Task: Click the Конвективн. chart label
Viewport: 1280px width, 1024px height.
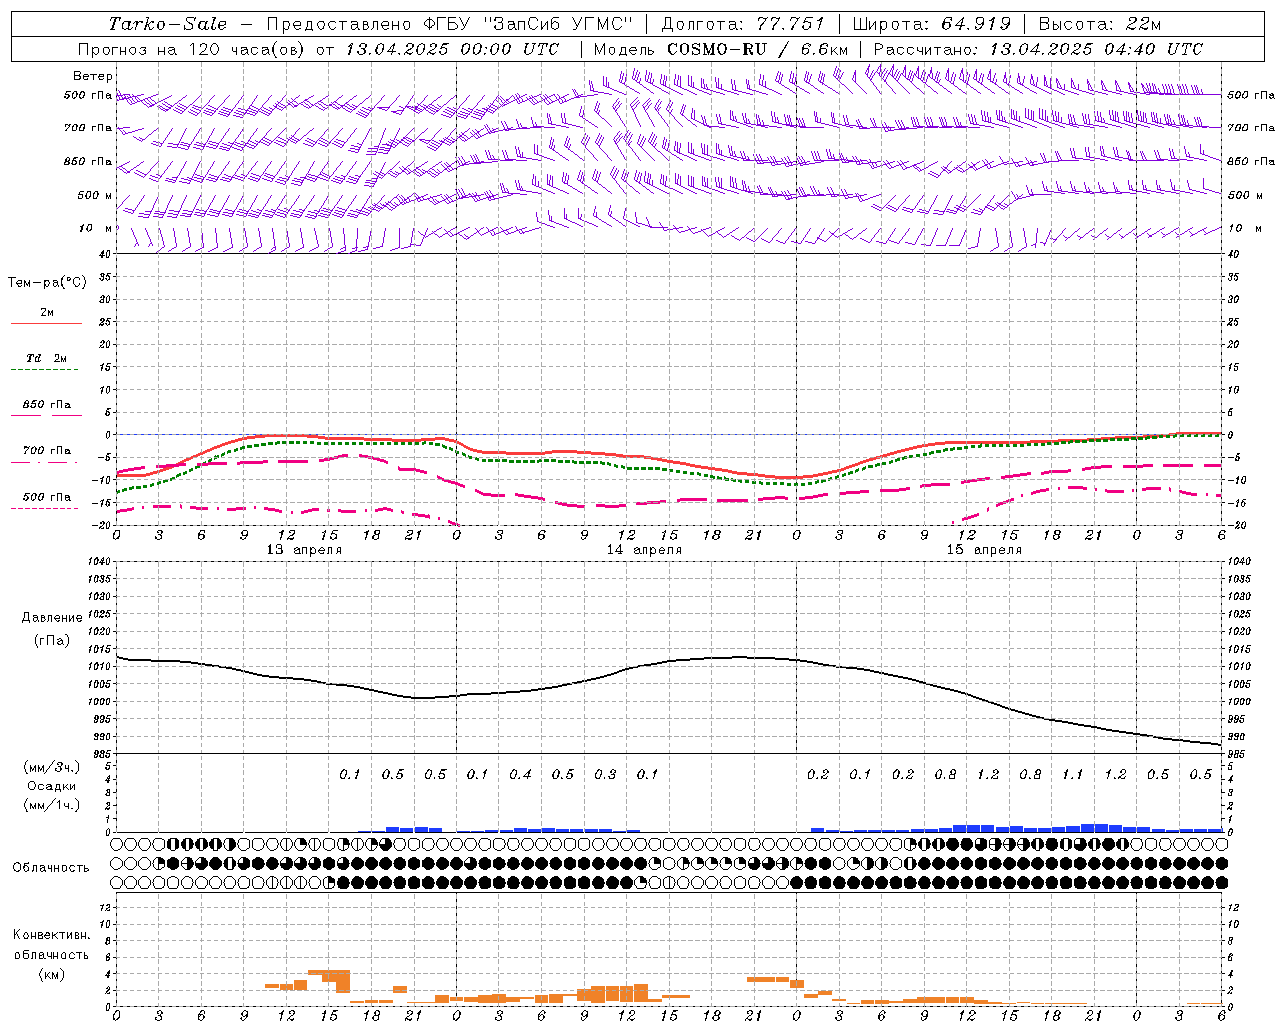Action: 51,935
